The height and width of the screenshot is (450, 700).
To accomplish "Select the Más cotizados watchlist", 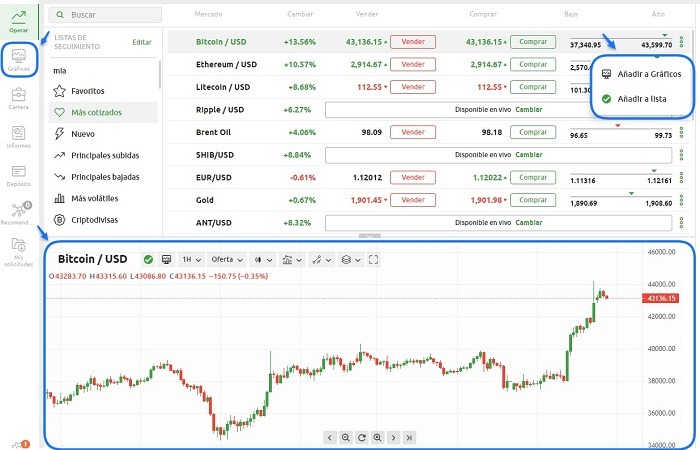I will tap(103, 112).
